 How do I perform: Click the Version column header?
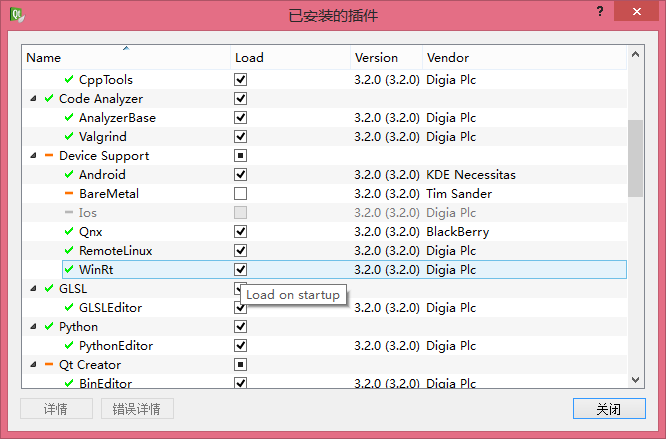pyautogui.click(x=387, y=57)
